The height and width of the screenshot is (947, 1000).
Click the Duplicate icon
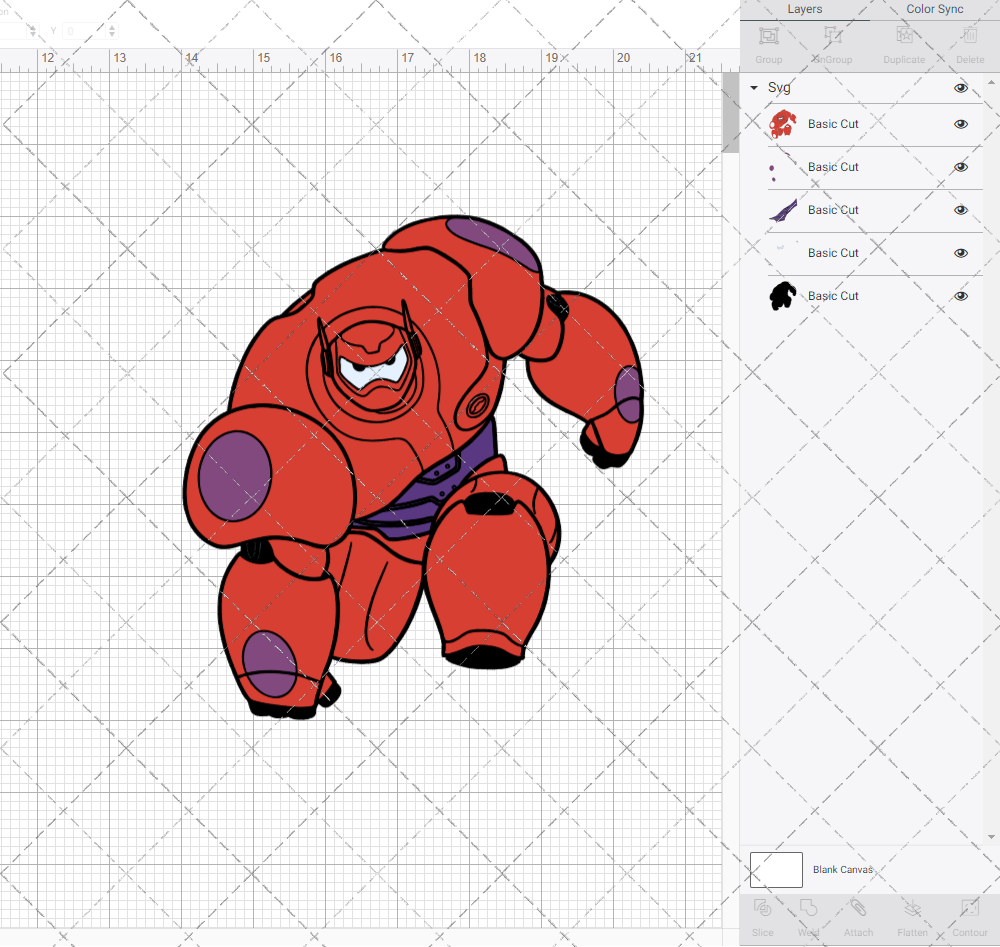904,36
